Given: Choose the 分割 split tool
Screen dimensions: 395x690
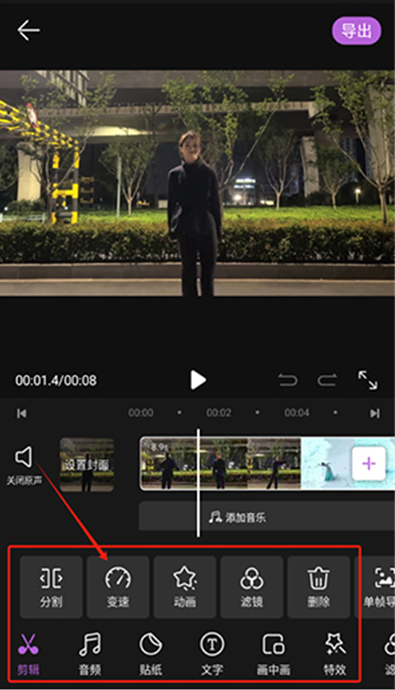Looking at the screenshot, I should (51, 587).
